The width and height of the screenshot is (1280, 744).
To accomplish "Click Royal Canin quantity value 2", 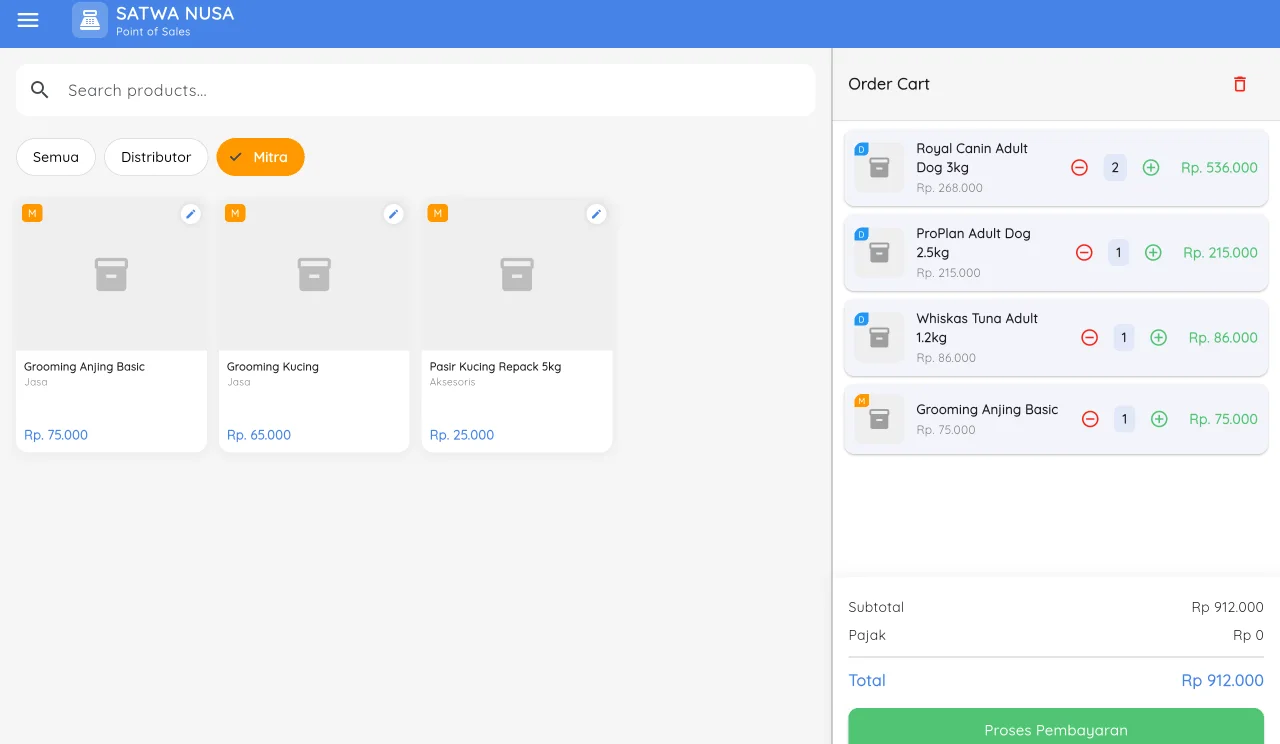I will (1115, 168).
